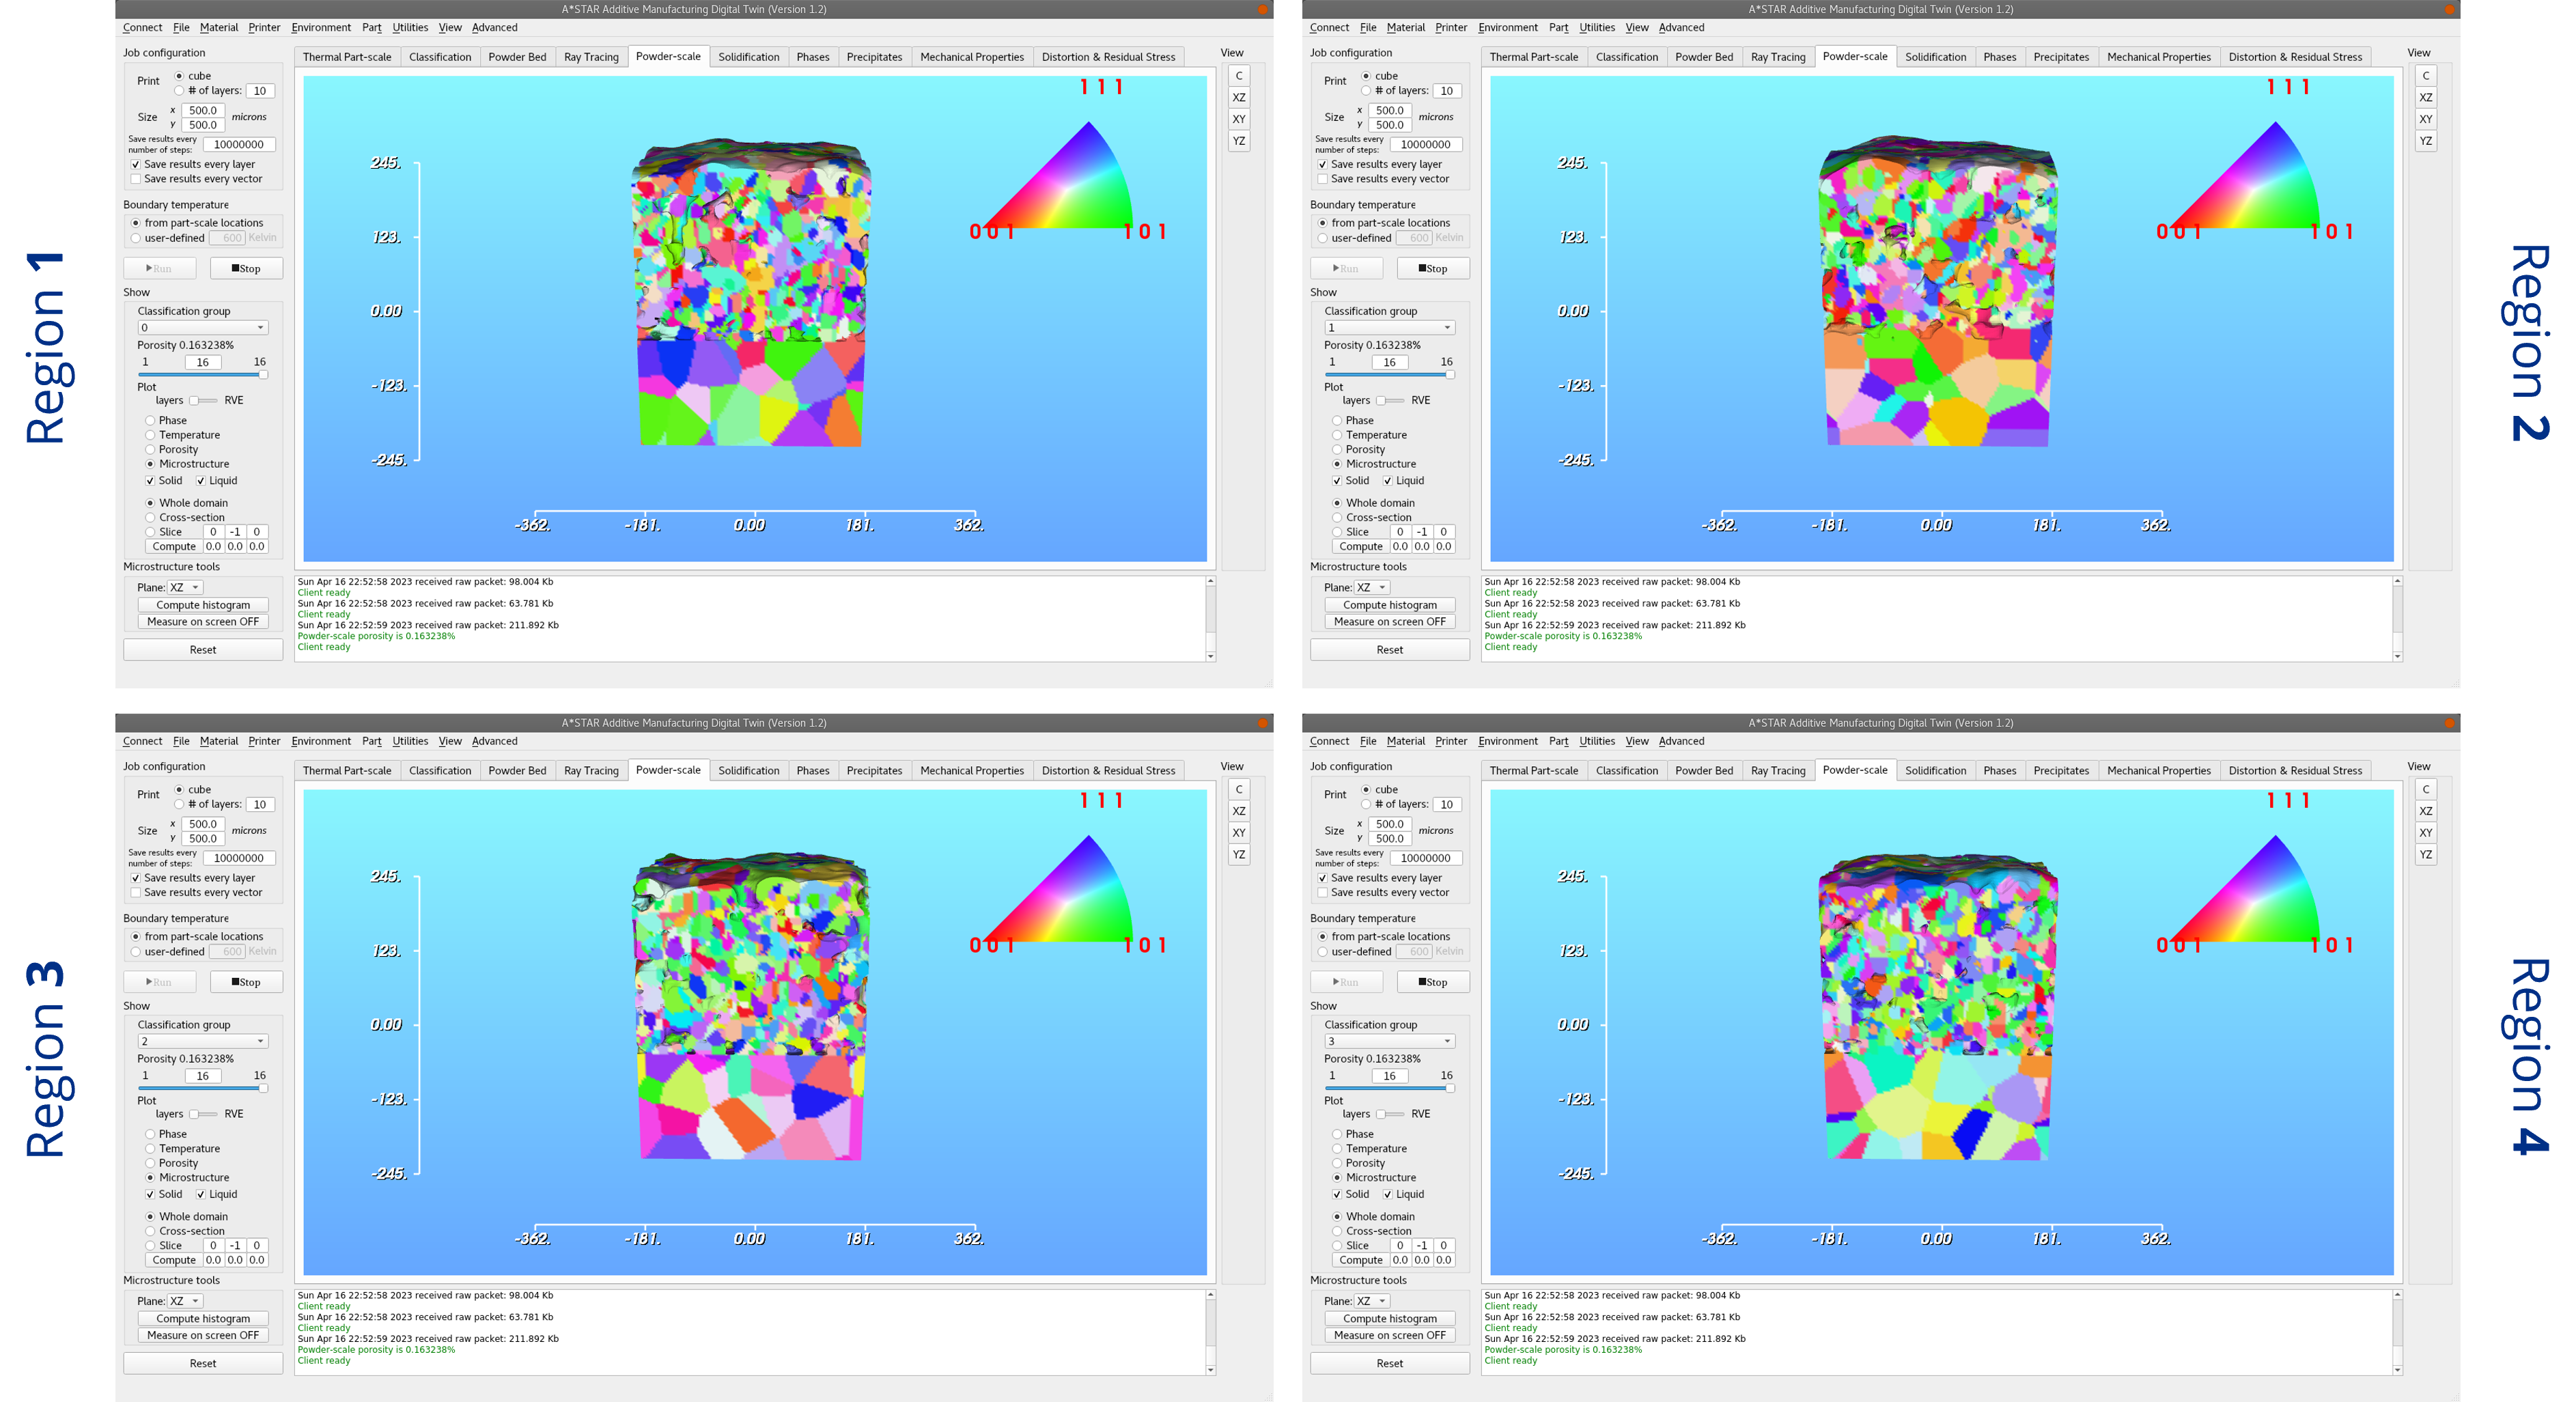This screenshot has height=1402, width=2576.
Task: Open Classification group dropdown showing 1 in Region 2
Action: (x=1390, y=328)
